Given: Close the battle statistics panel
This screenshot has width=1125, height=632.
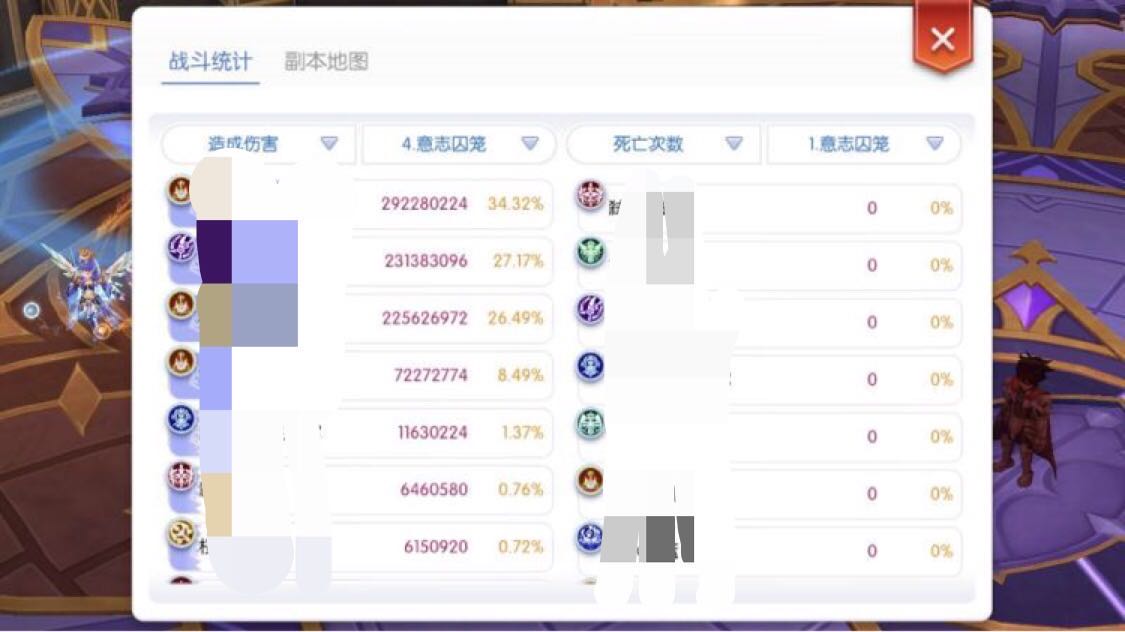Looking at the screenshot, I should click(x=943, y=39).
